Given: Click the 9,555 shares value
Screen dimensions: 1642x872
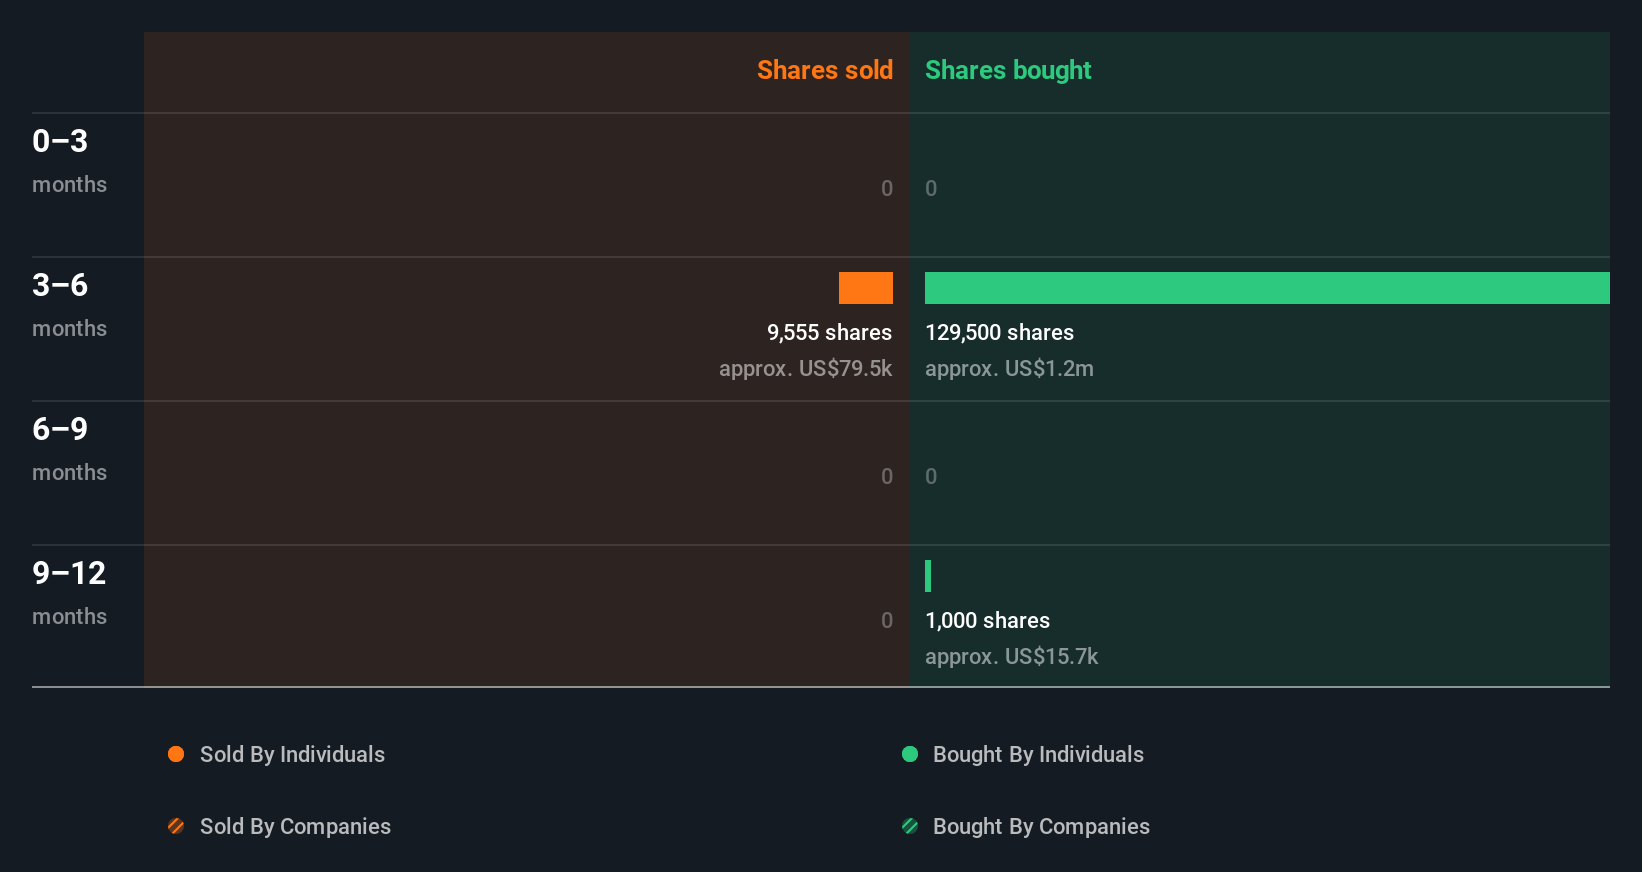Looking at the screenshot, I should [829, 332].
